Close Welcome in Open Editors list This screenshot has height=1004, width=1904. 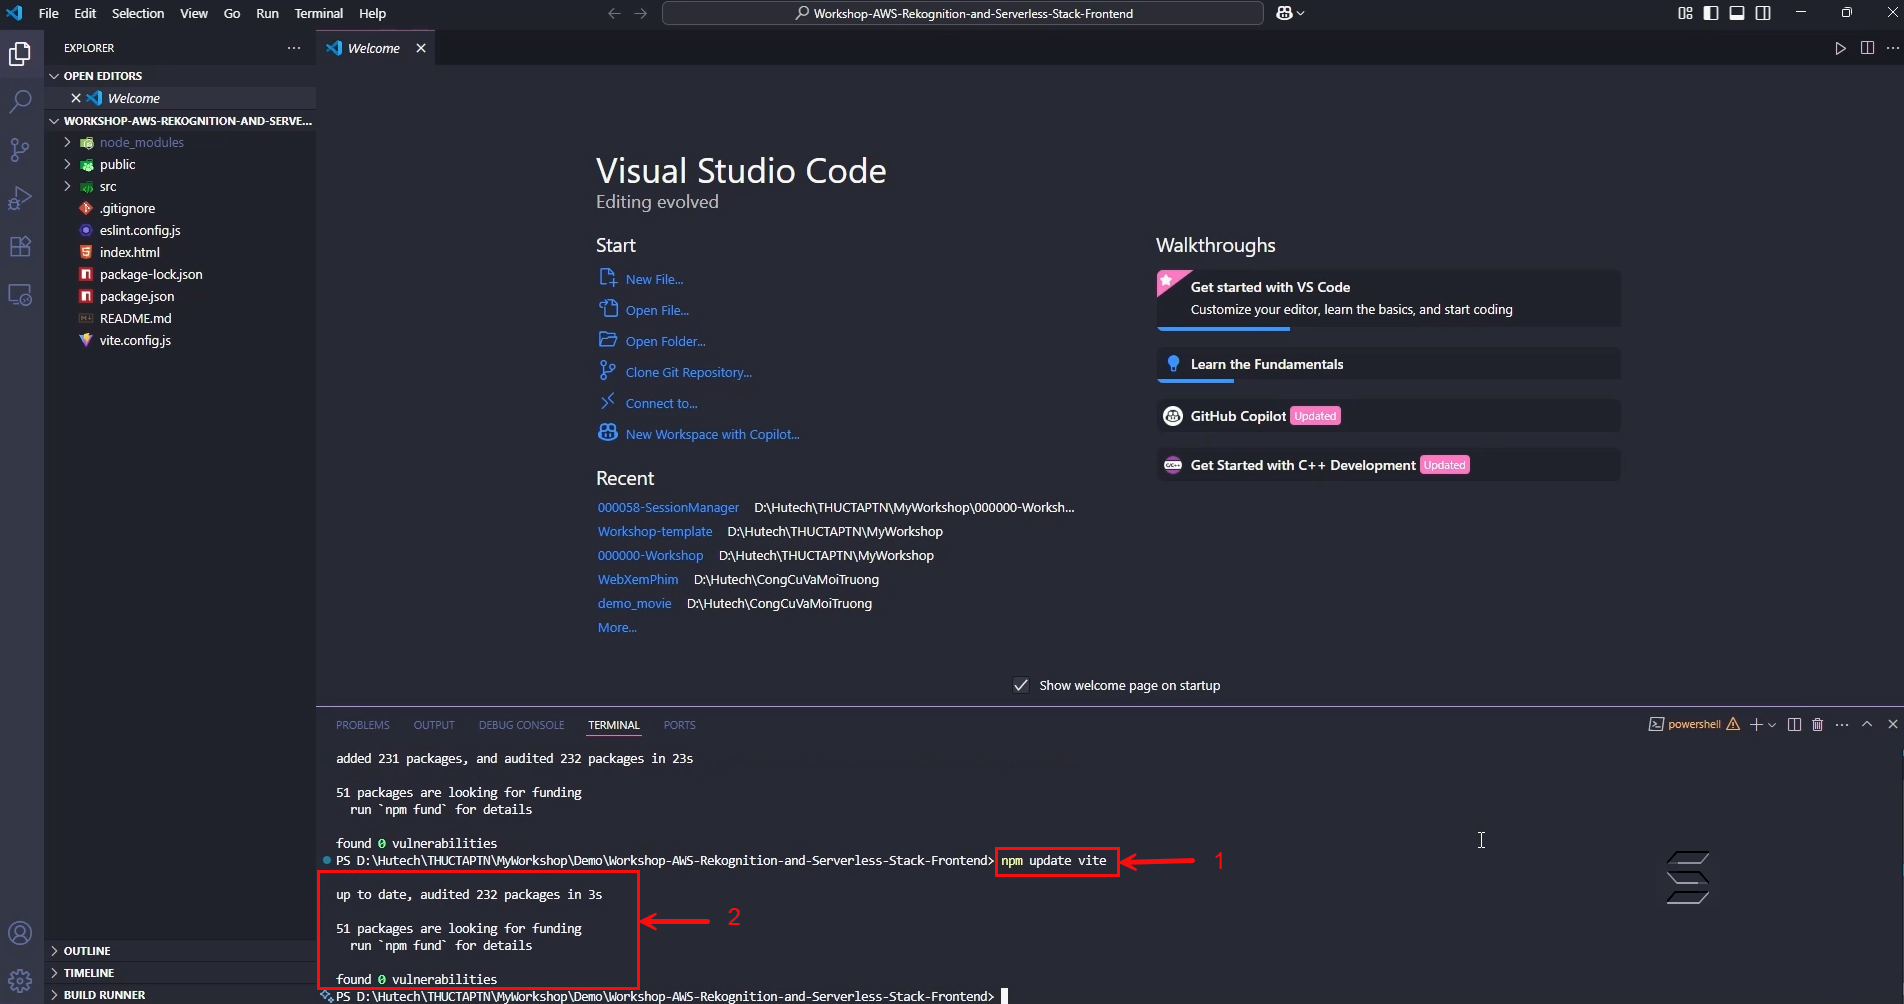click(x=76, y=98)
